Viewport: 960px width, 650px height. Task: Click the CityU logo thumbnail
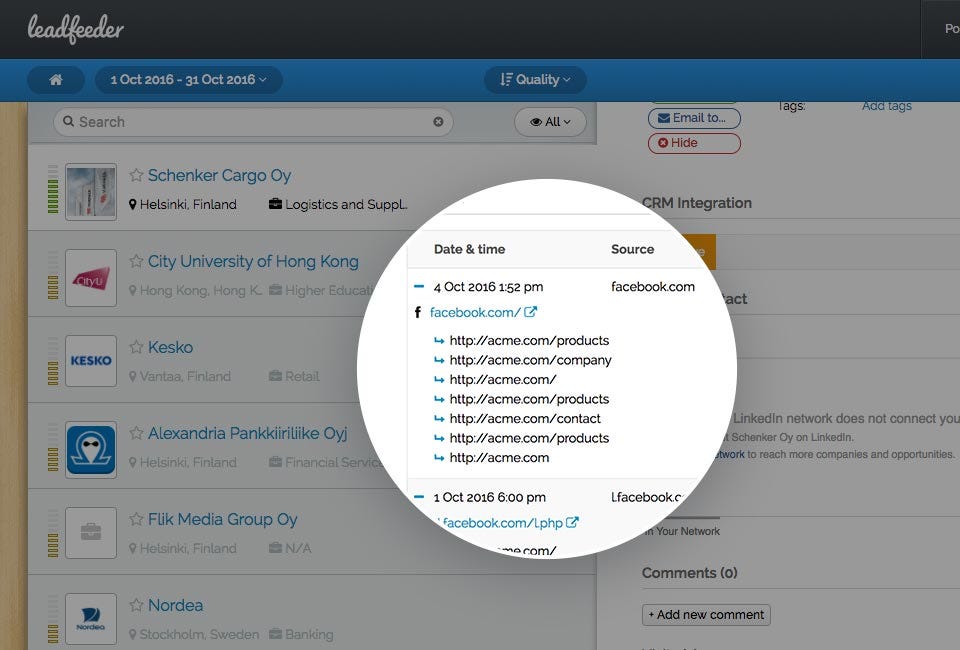tap(91, 278)
